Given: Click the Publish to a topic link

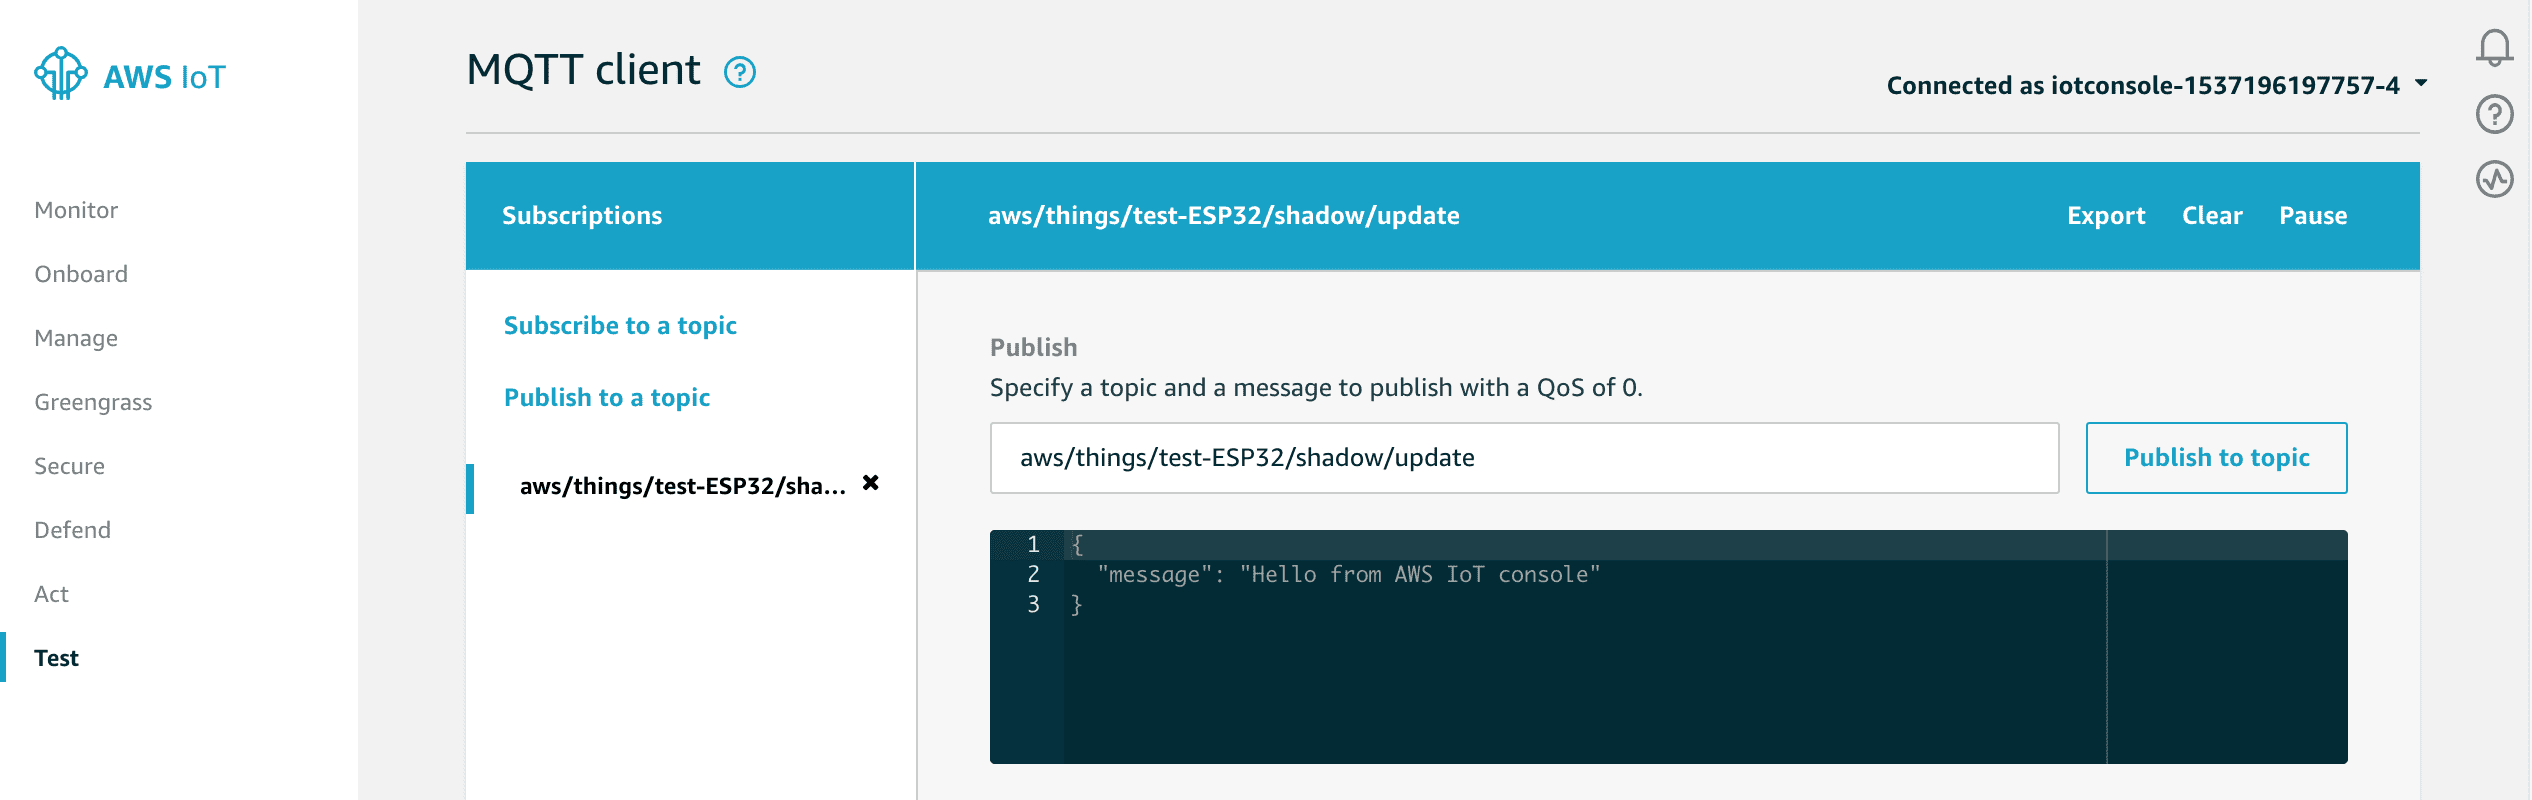Looking at the screenshot, I should click(x=607, y=397).
